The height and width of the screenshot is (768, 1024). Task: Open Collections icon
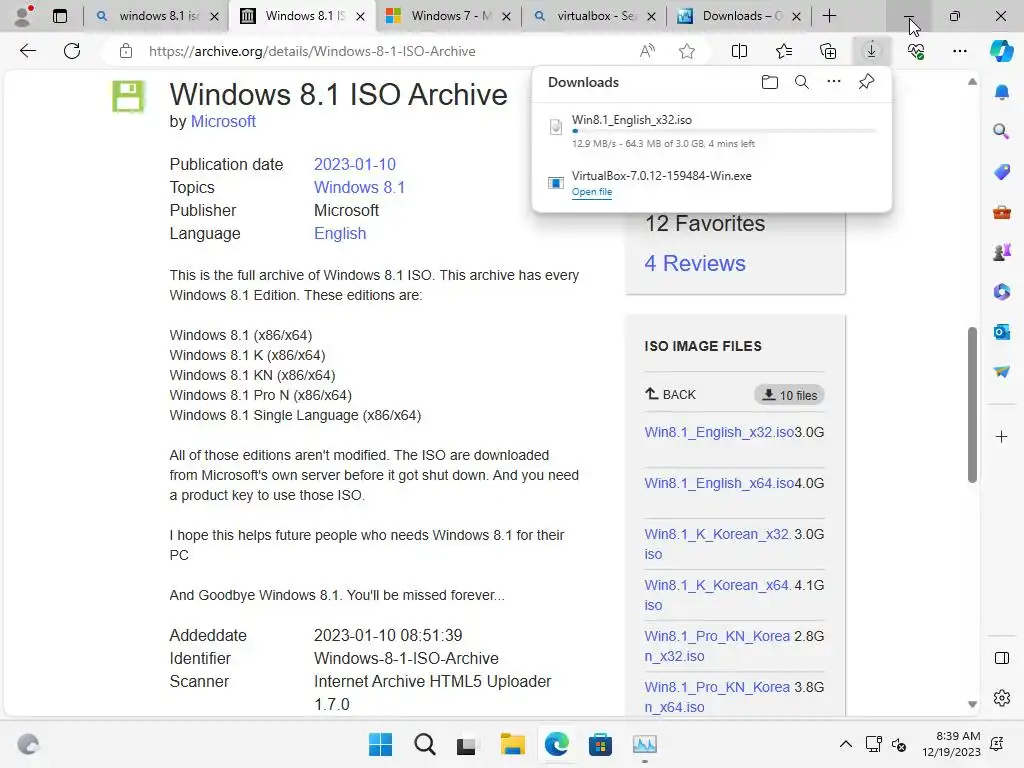[827, 51]
